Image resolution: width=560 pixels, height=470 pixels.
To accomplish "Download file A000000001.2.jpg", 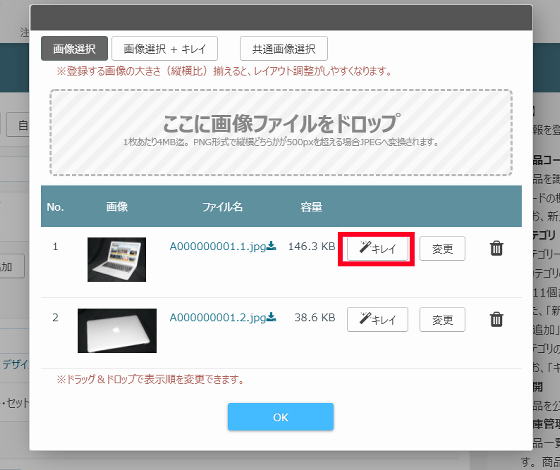I will point(223,318).
